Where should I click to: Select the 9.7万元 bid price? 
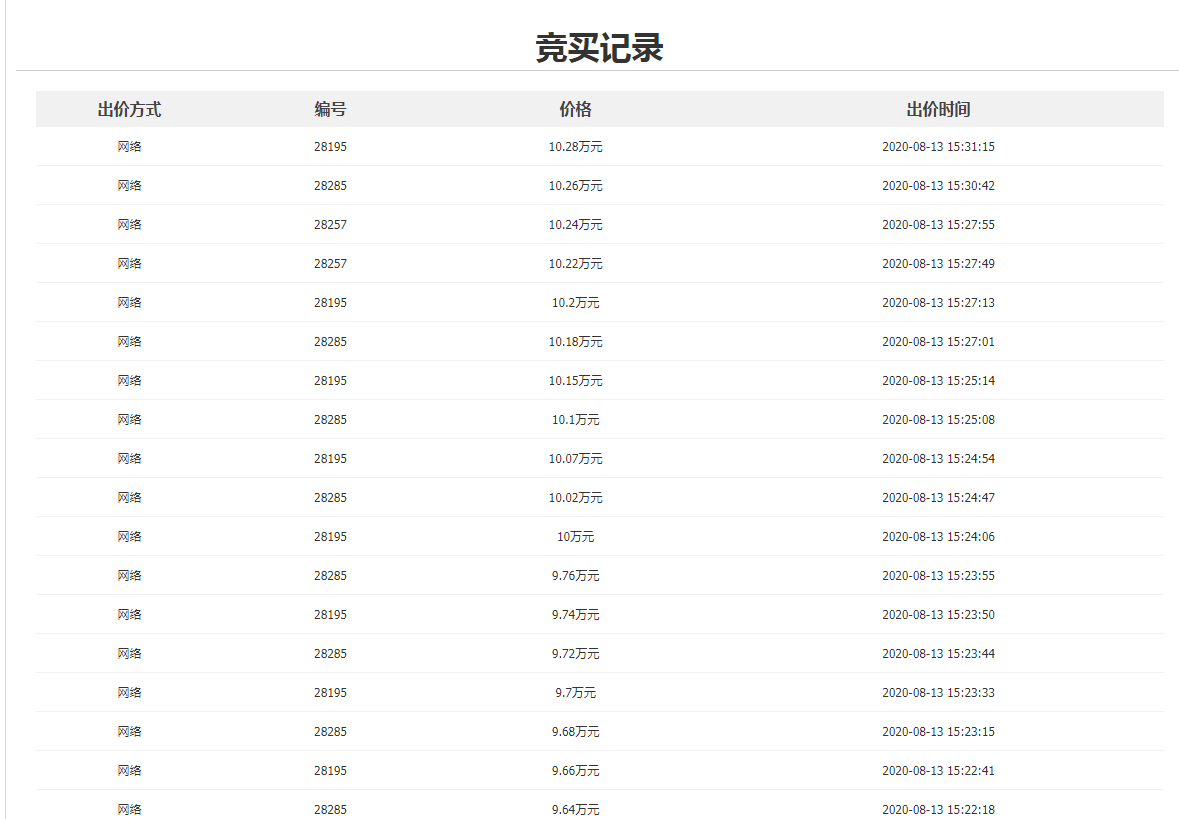tap(575, 693)
